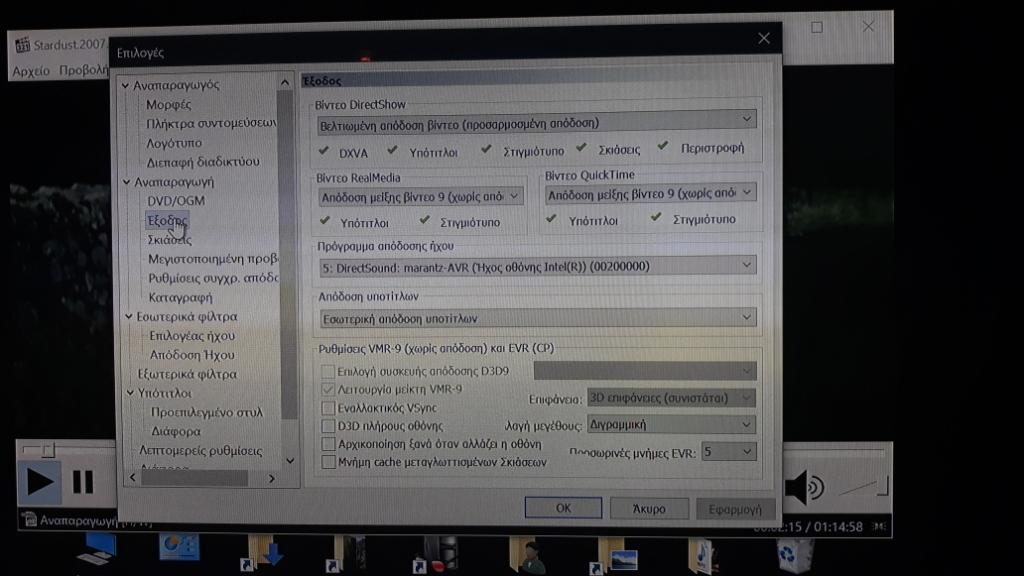Toggle the Σκιάσεις checkmark
The height and width of the screenshot is (576, 1024).
coord(581,148)
